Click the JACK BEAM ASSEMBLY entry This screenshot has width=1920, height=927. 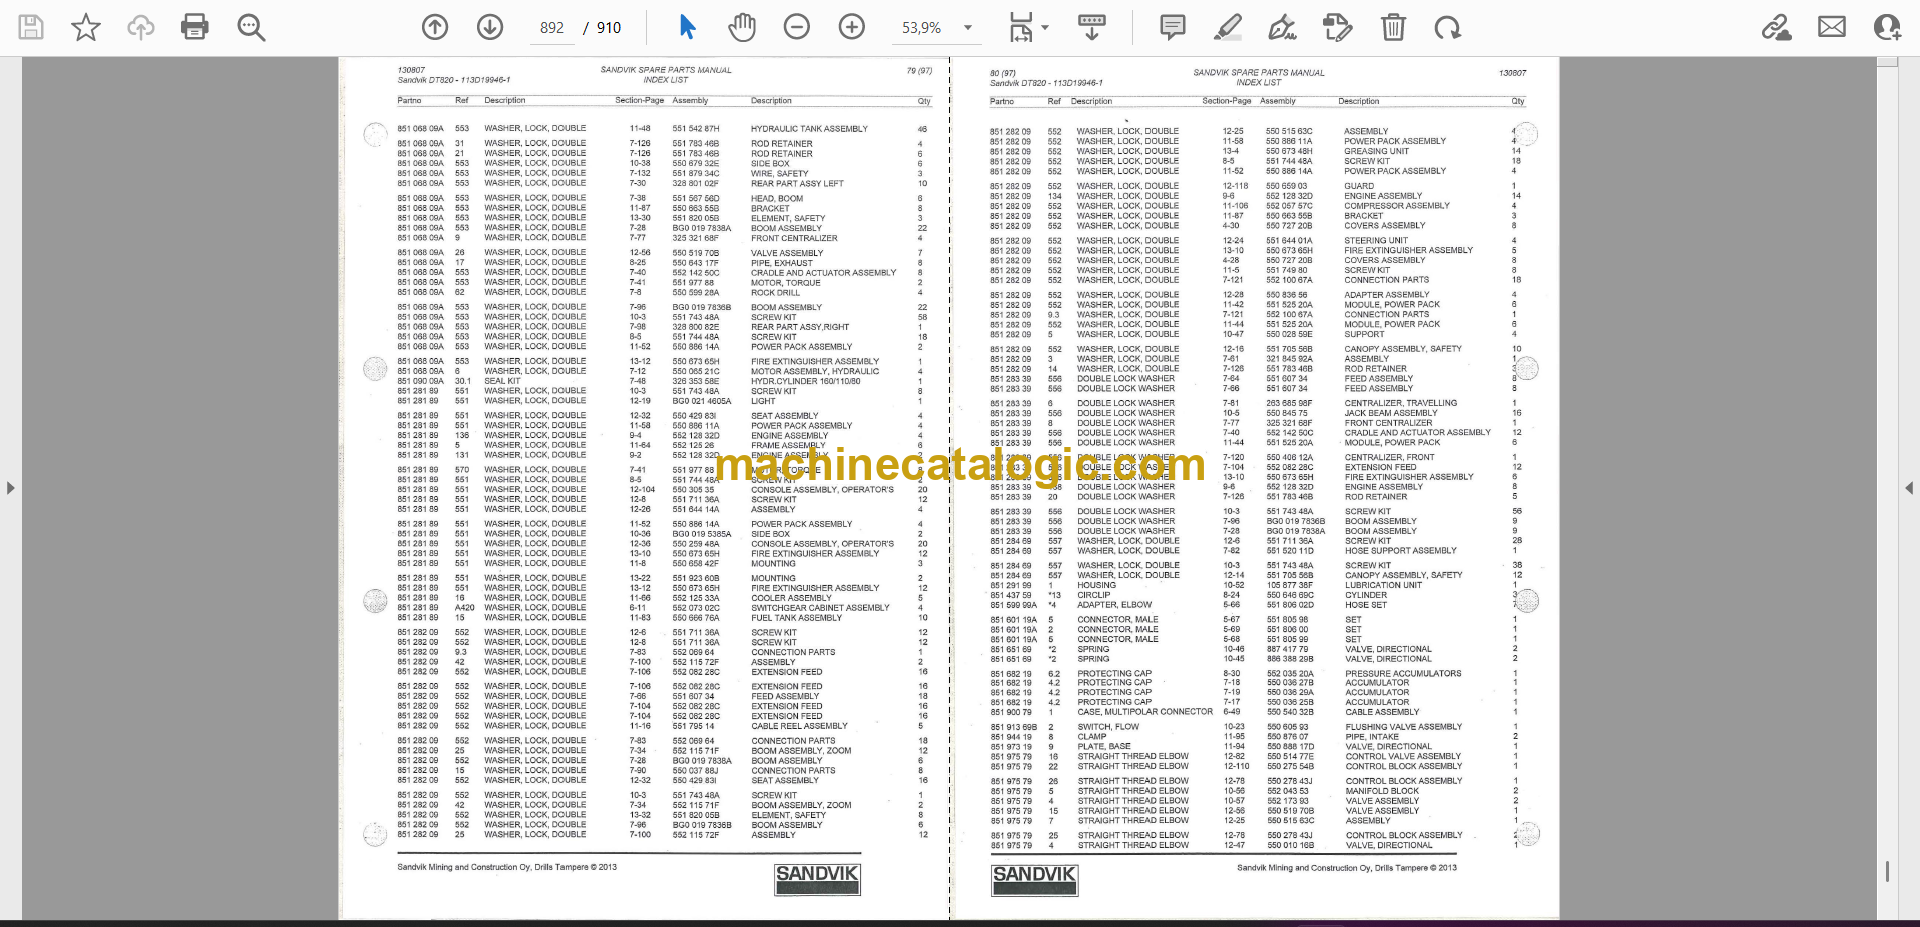point(1390,413)
